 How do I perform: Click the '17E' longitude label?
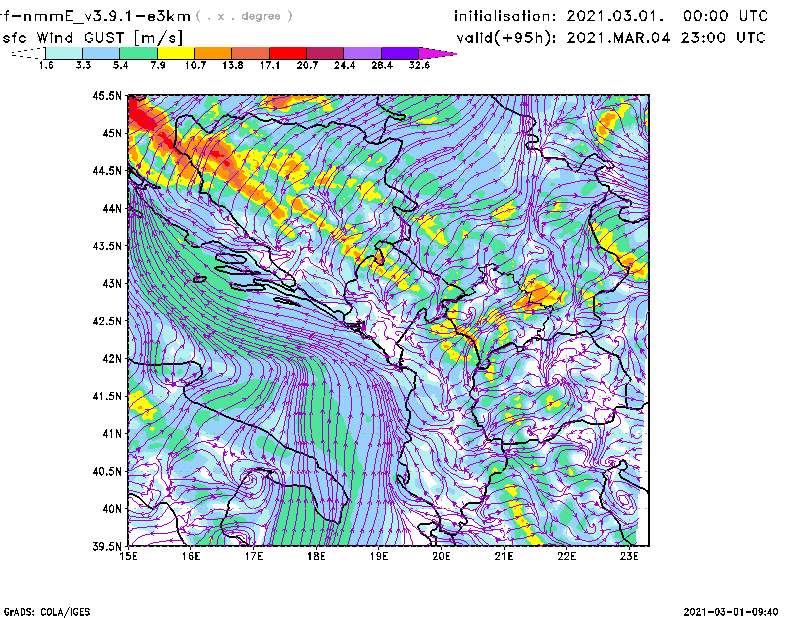254,556
